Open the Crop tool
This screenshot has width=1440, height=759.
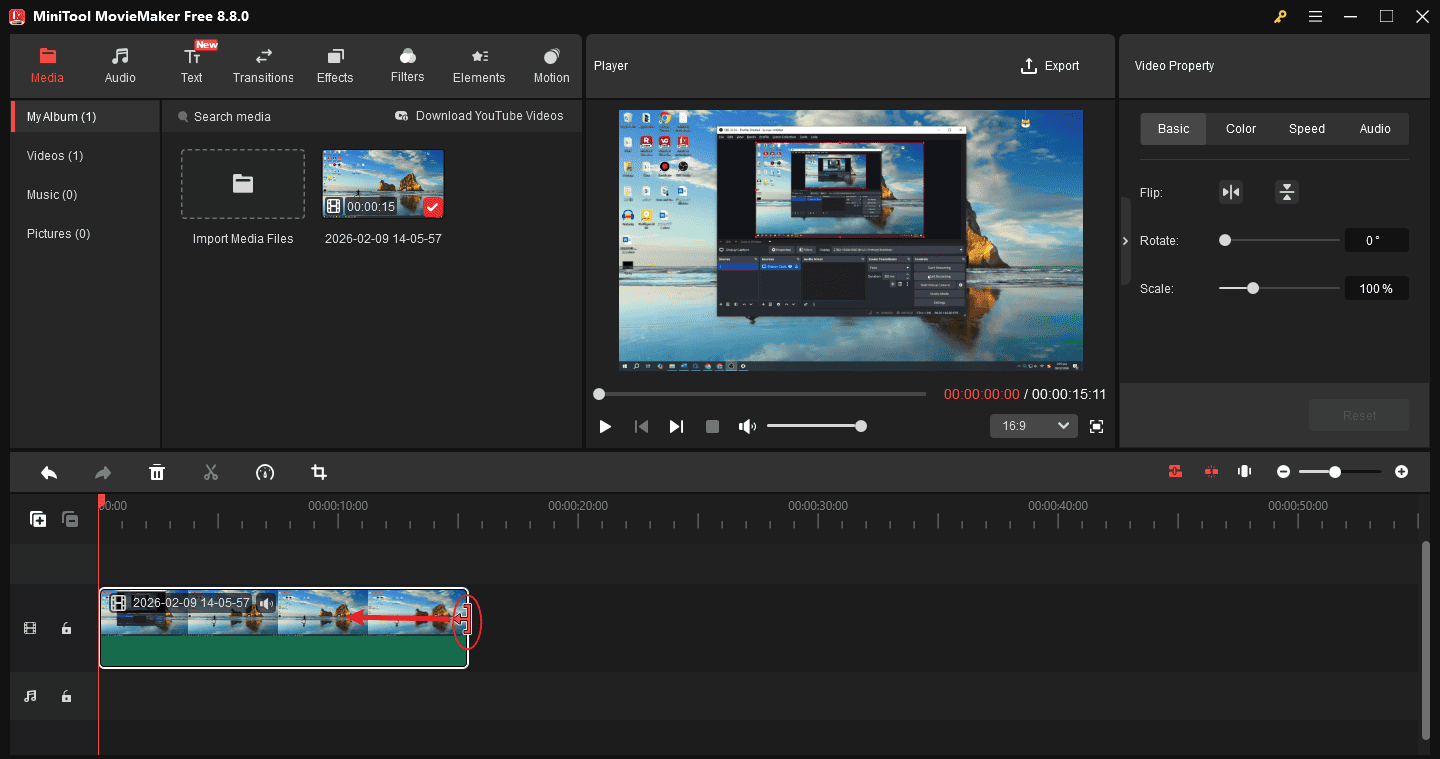[319, 472]
